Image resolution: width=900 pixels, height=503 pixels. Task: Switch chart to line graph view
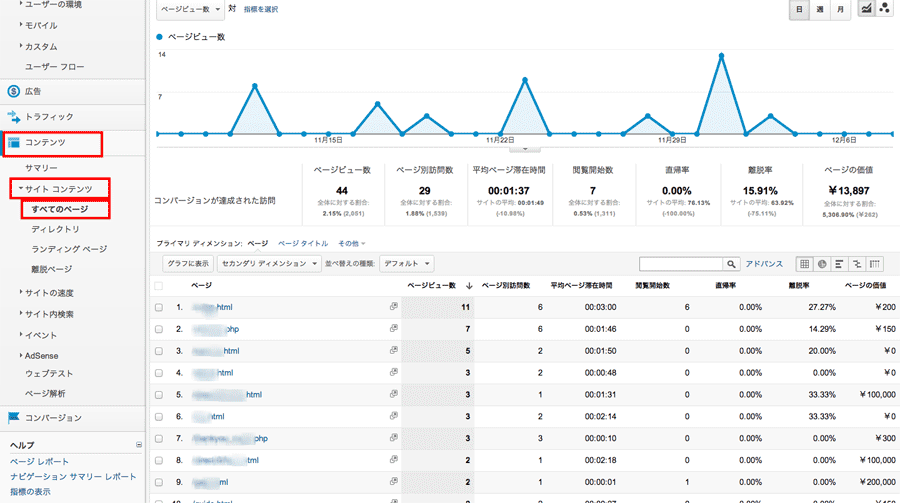coord(866,9)
